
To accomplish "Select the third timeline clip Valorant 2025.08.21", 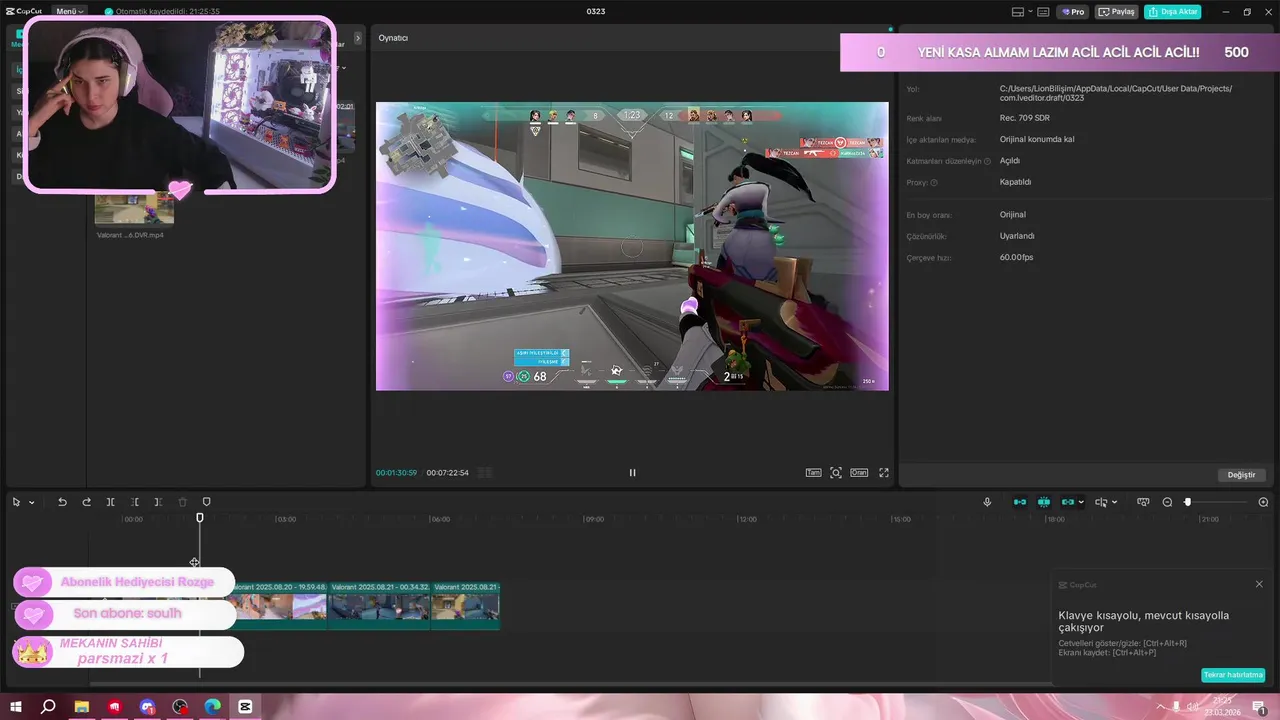I will 466,606.
